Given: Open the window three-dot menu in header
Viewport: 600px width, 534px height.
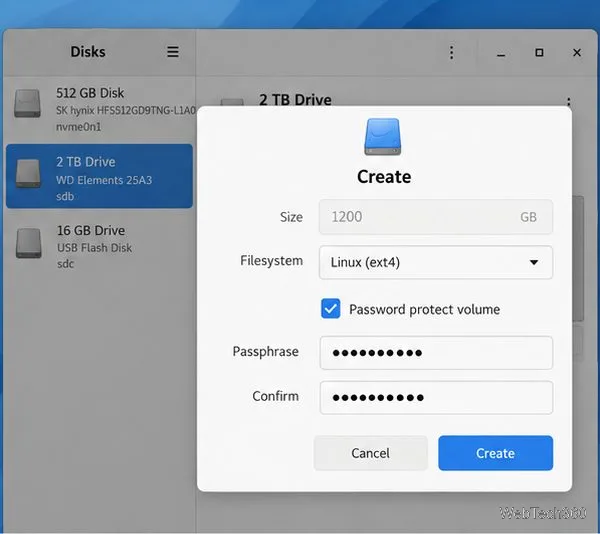Looking at the screenshot, I should (452, 52).
